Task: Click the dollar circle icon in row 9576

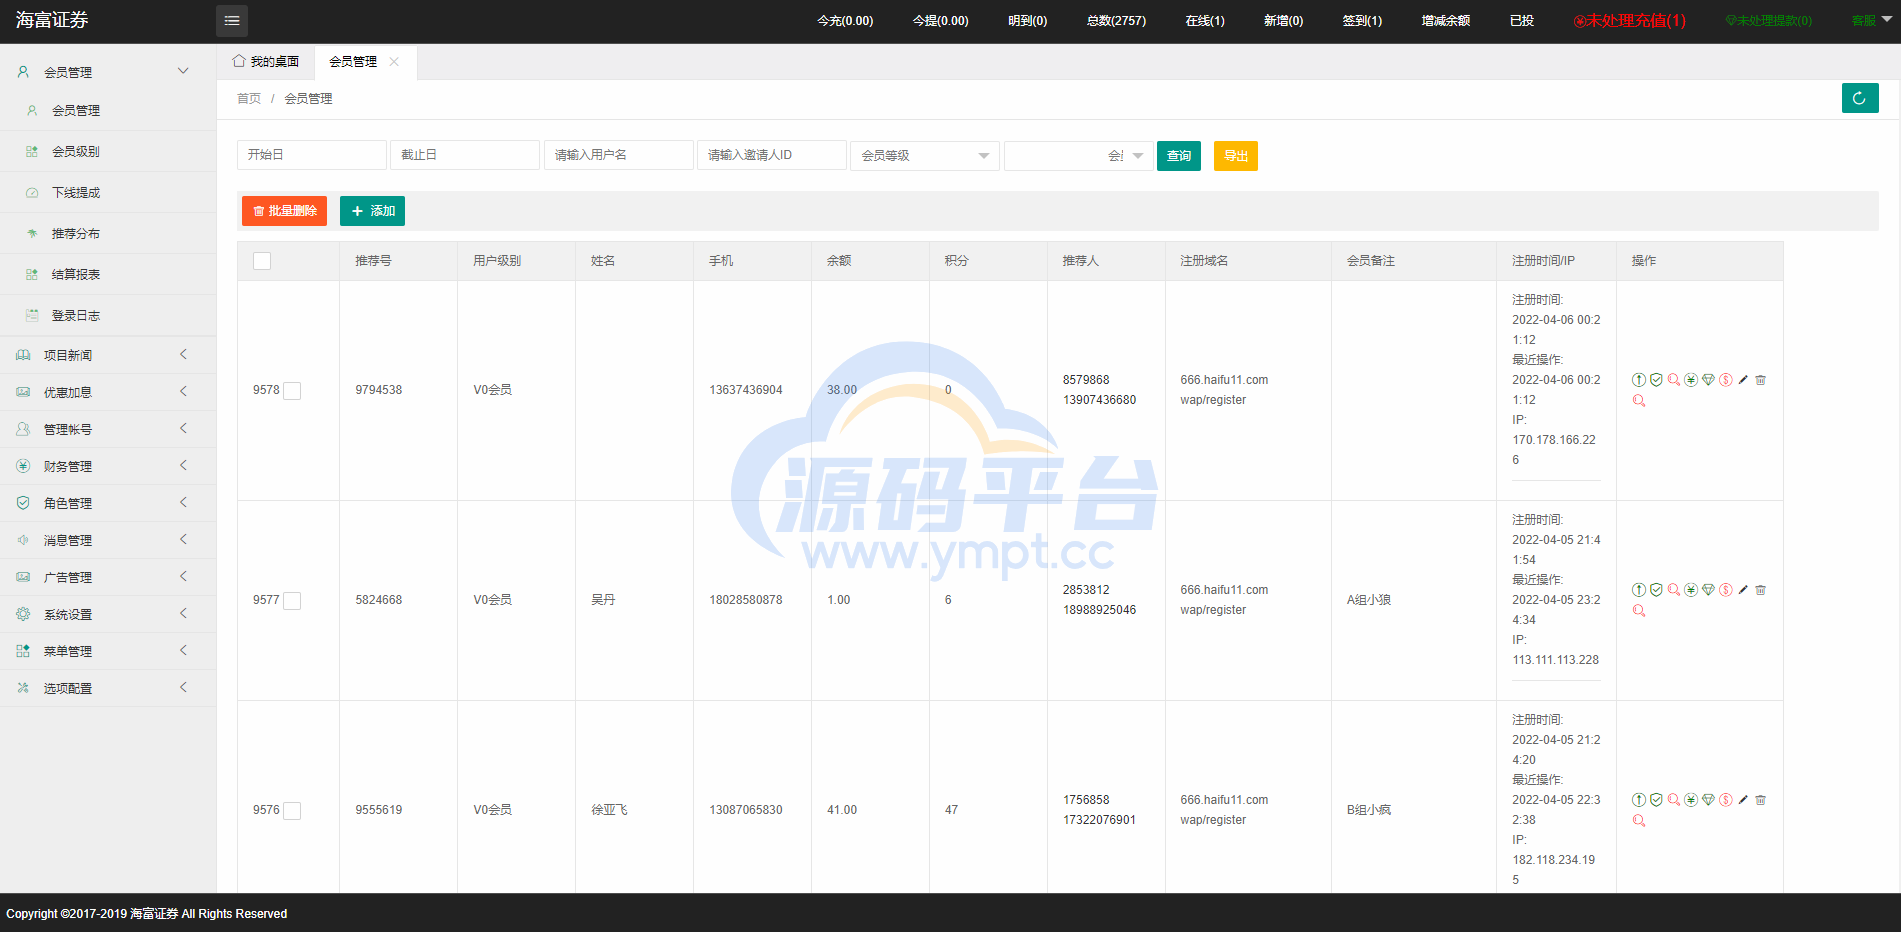Action: pyautogui.click(x=1726, y=800)
